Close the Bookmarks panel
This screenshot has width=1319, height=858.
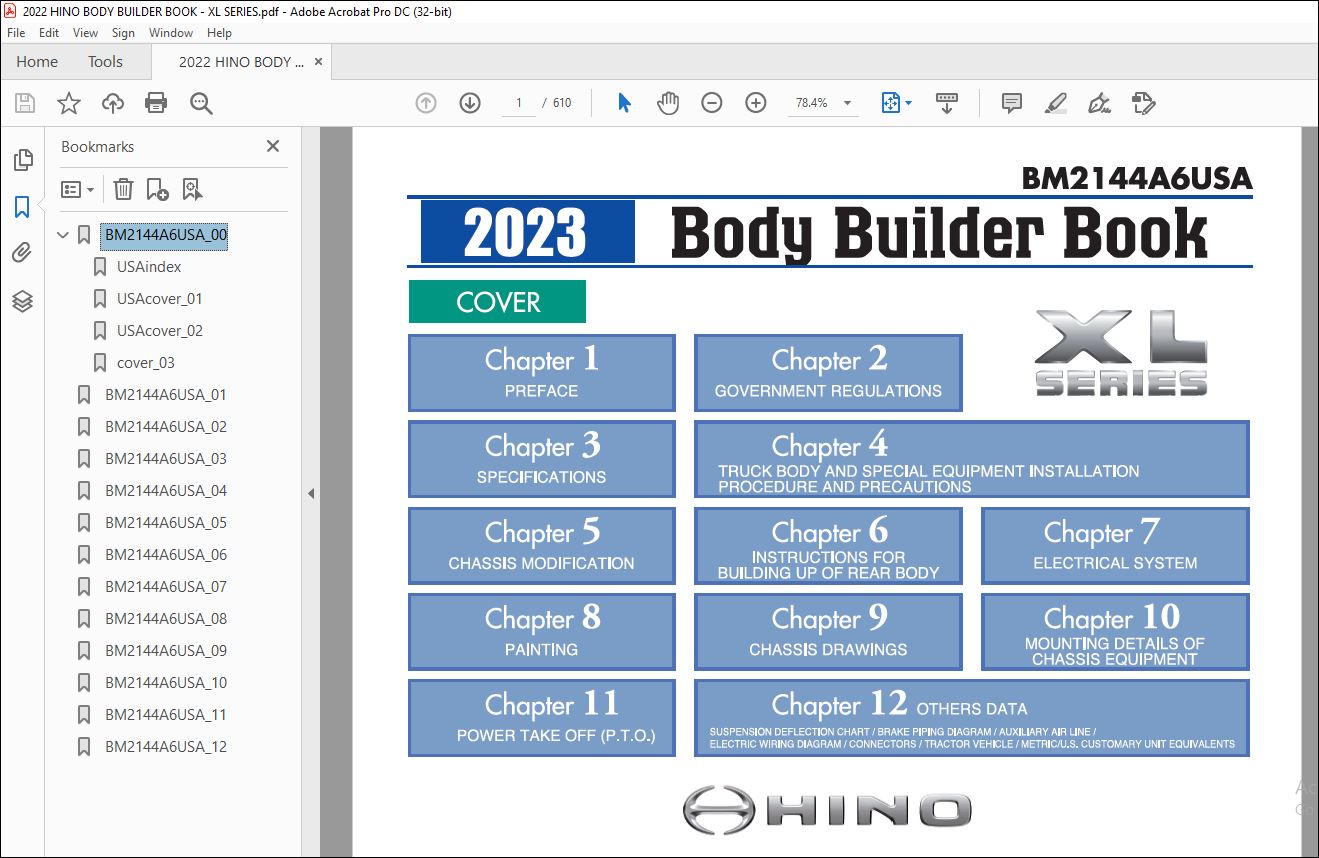click(273, 146)
